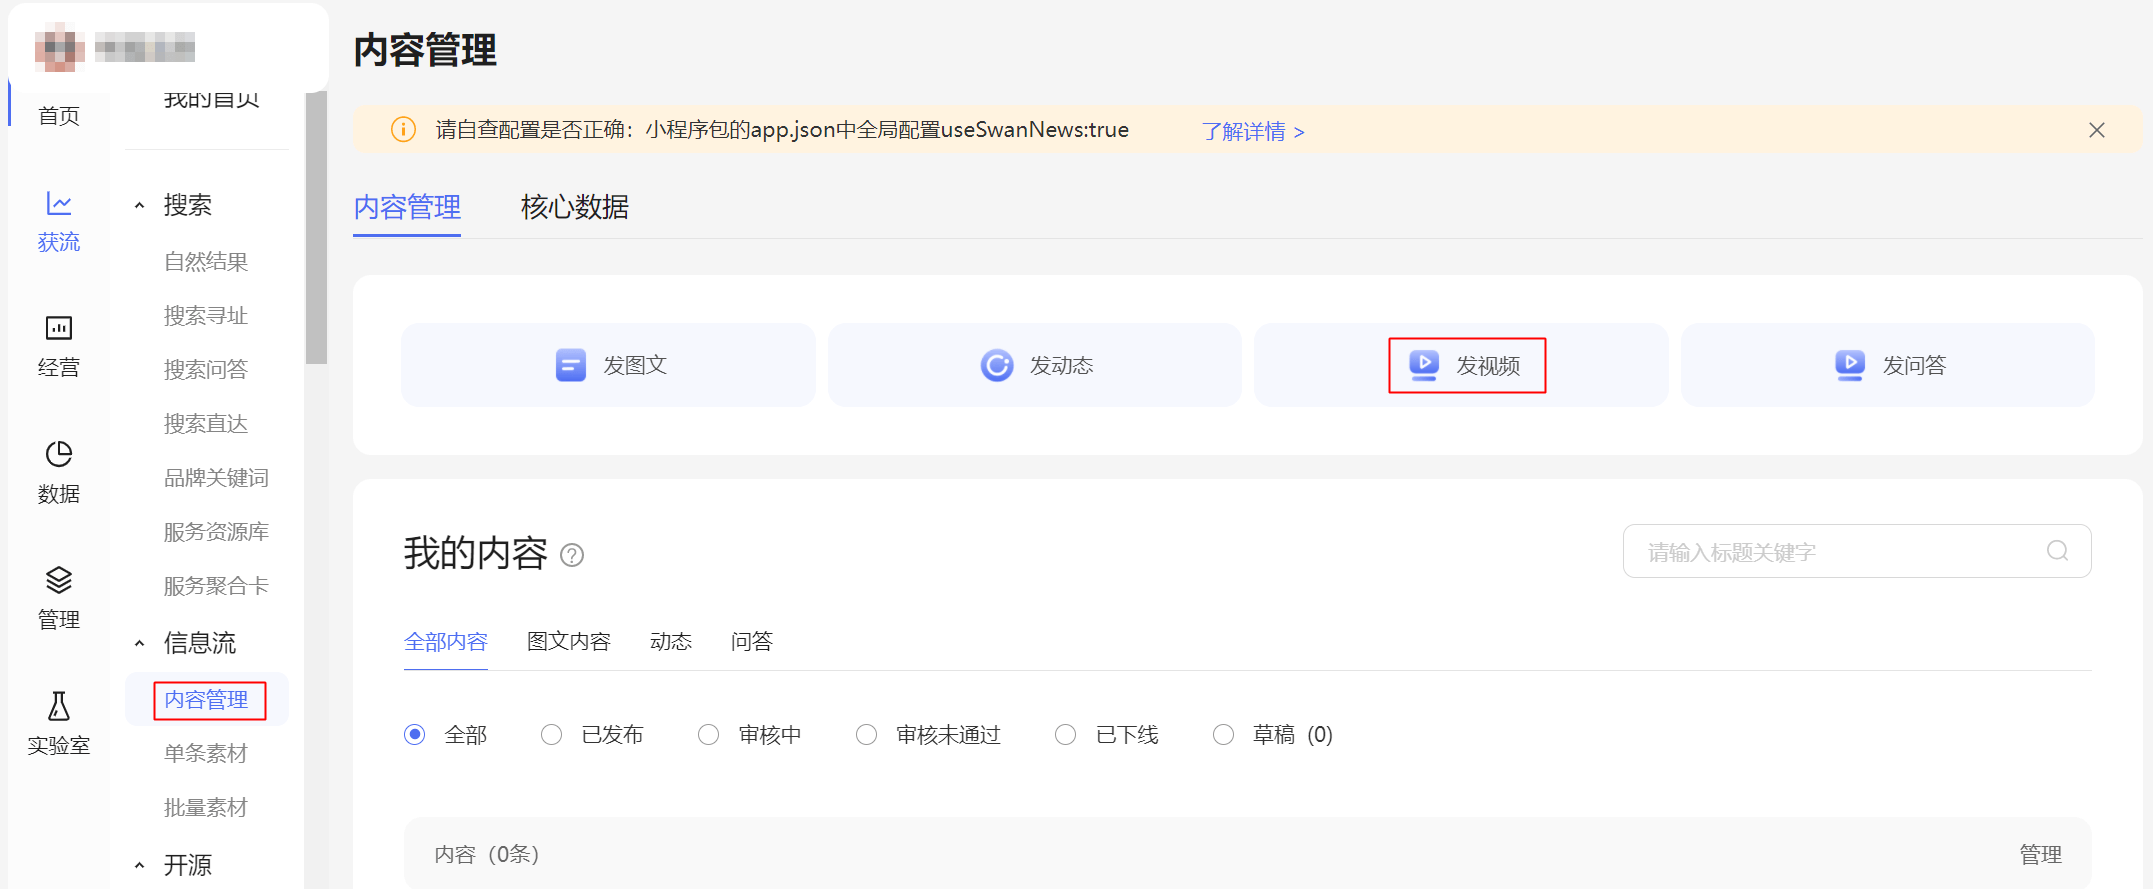Open 批量素材 in the sidebar
Viewport: 2153px width, 889px height.
pos(206,808)
